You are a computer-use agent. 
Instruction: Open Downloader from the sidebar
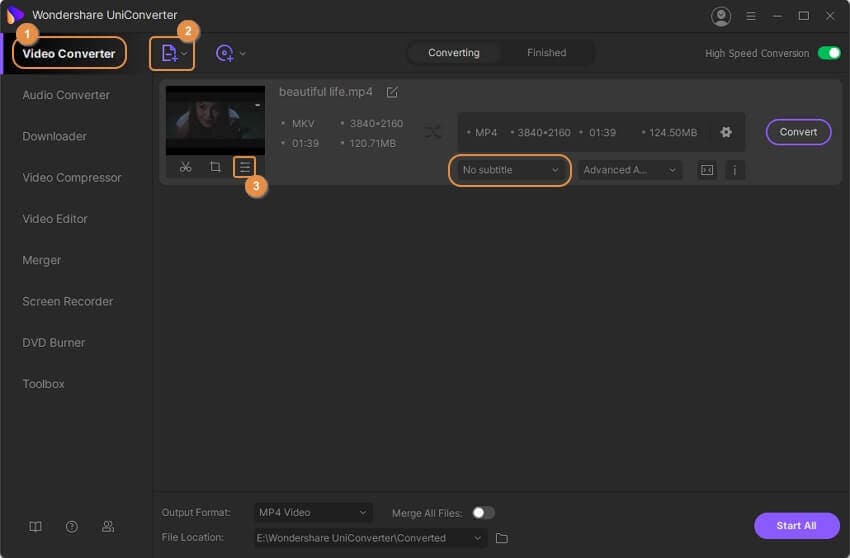pos(54,136)
